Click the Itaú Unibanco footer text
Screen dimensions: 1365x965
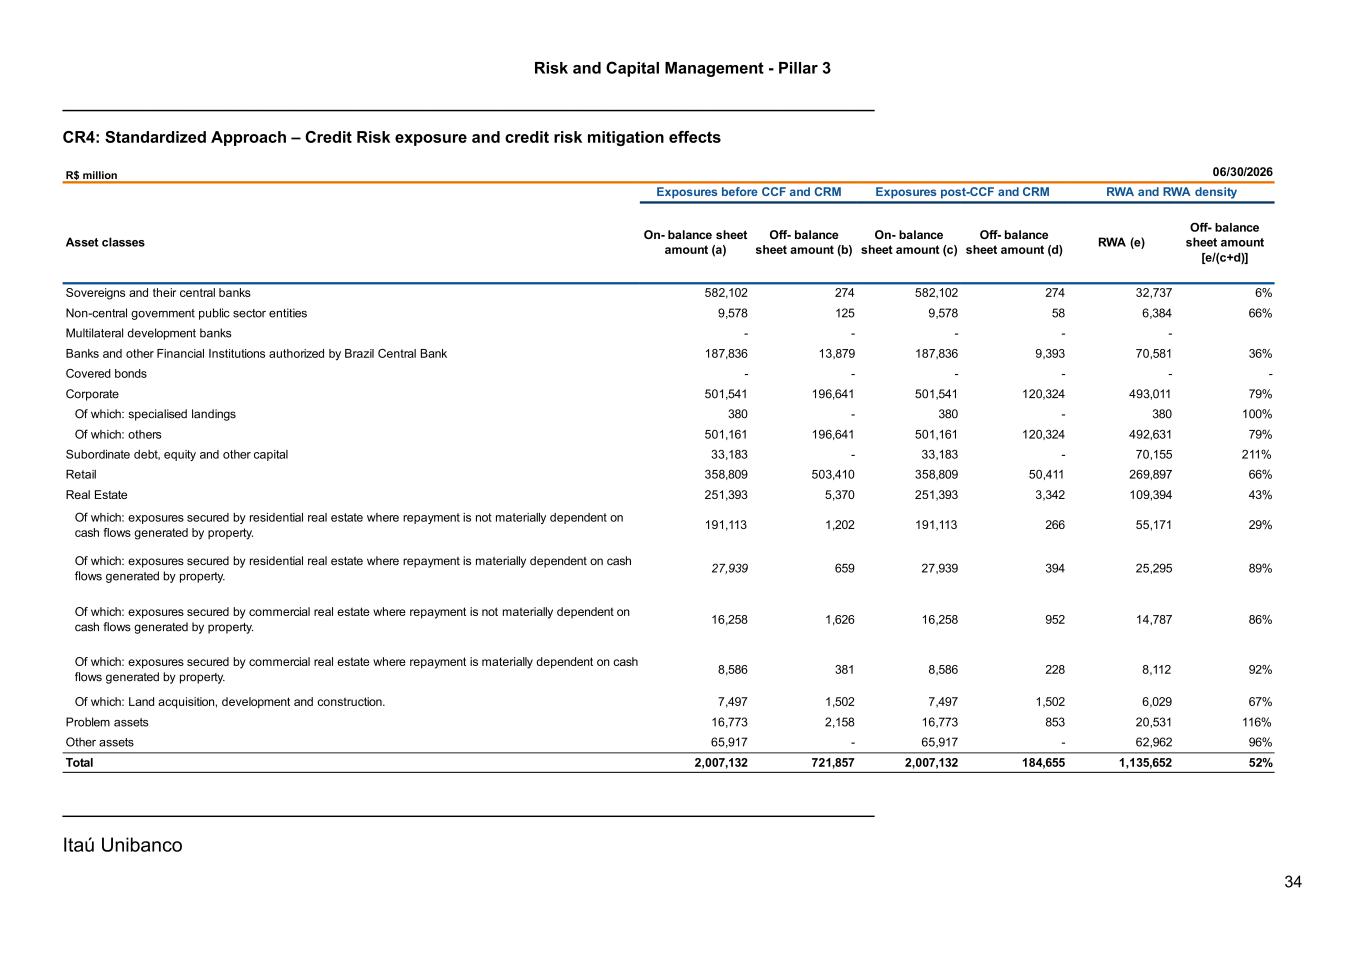coord(122,845)
